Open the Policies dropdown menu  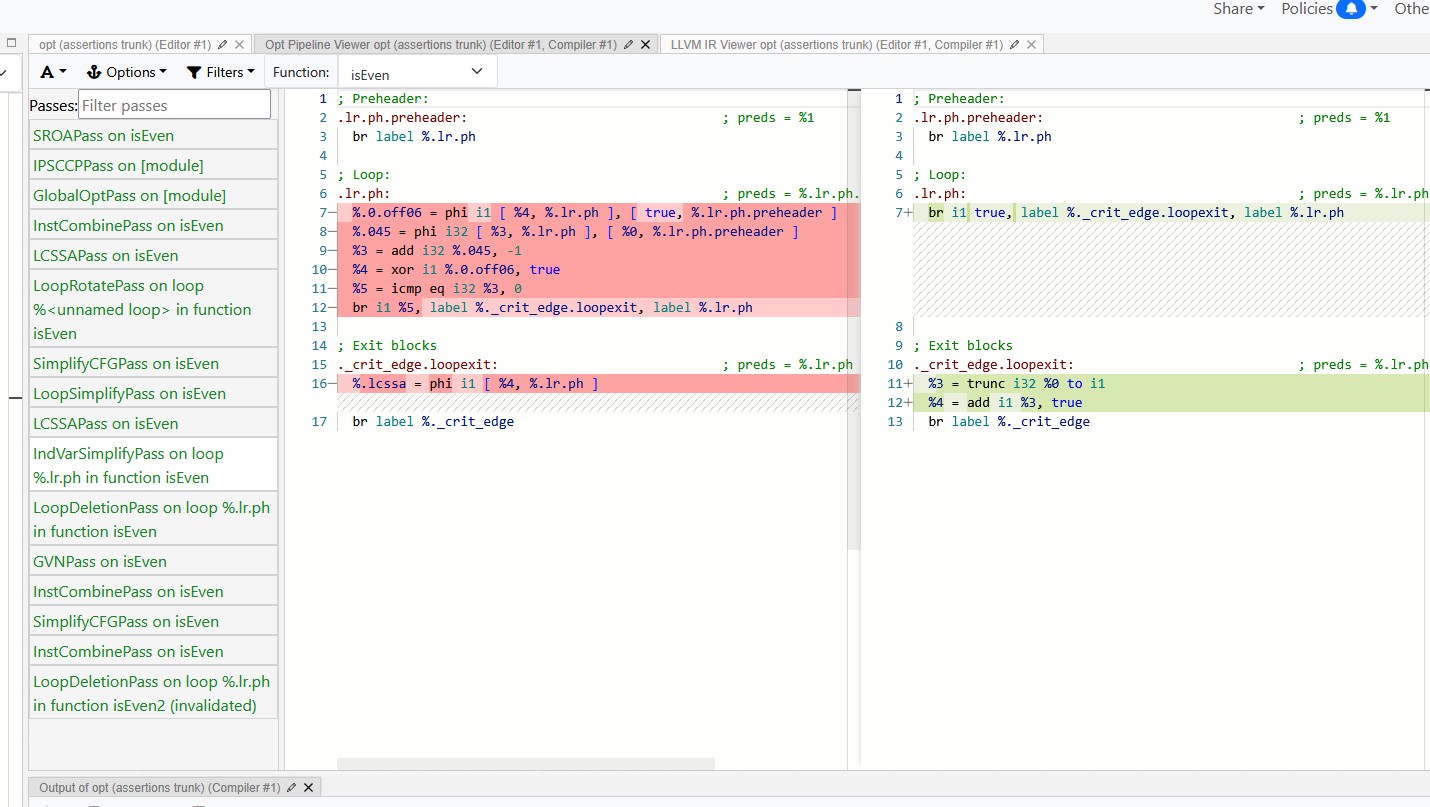coord(1307,9)
